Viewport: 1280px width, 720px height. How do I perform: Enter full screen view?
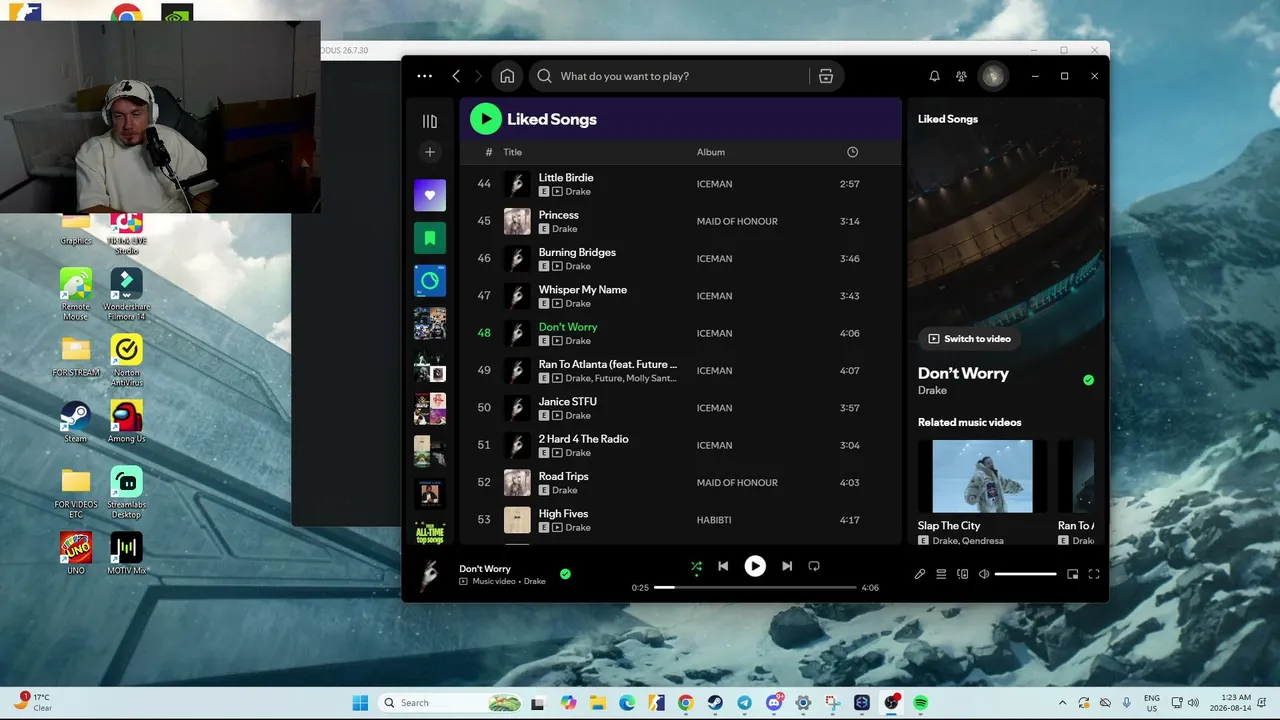(x=1094, y=574)
